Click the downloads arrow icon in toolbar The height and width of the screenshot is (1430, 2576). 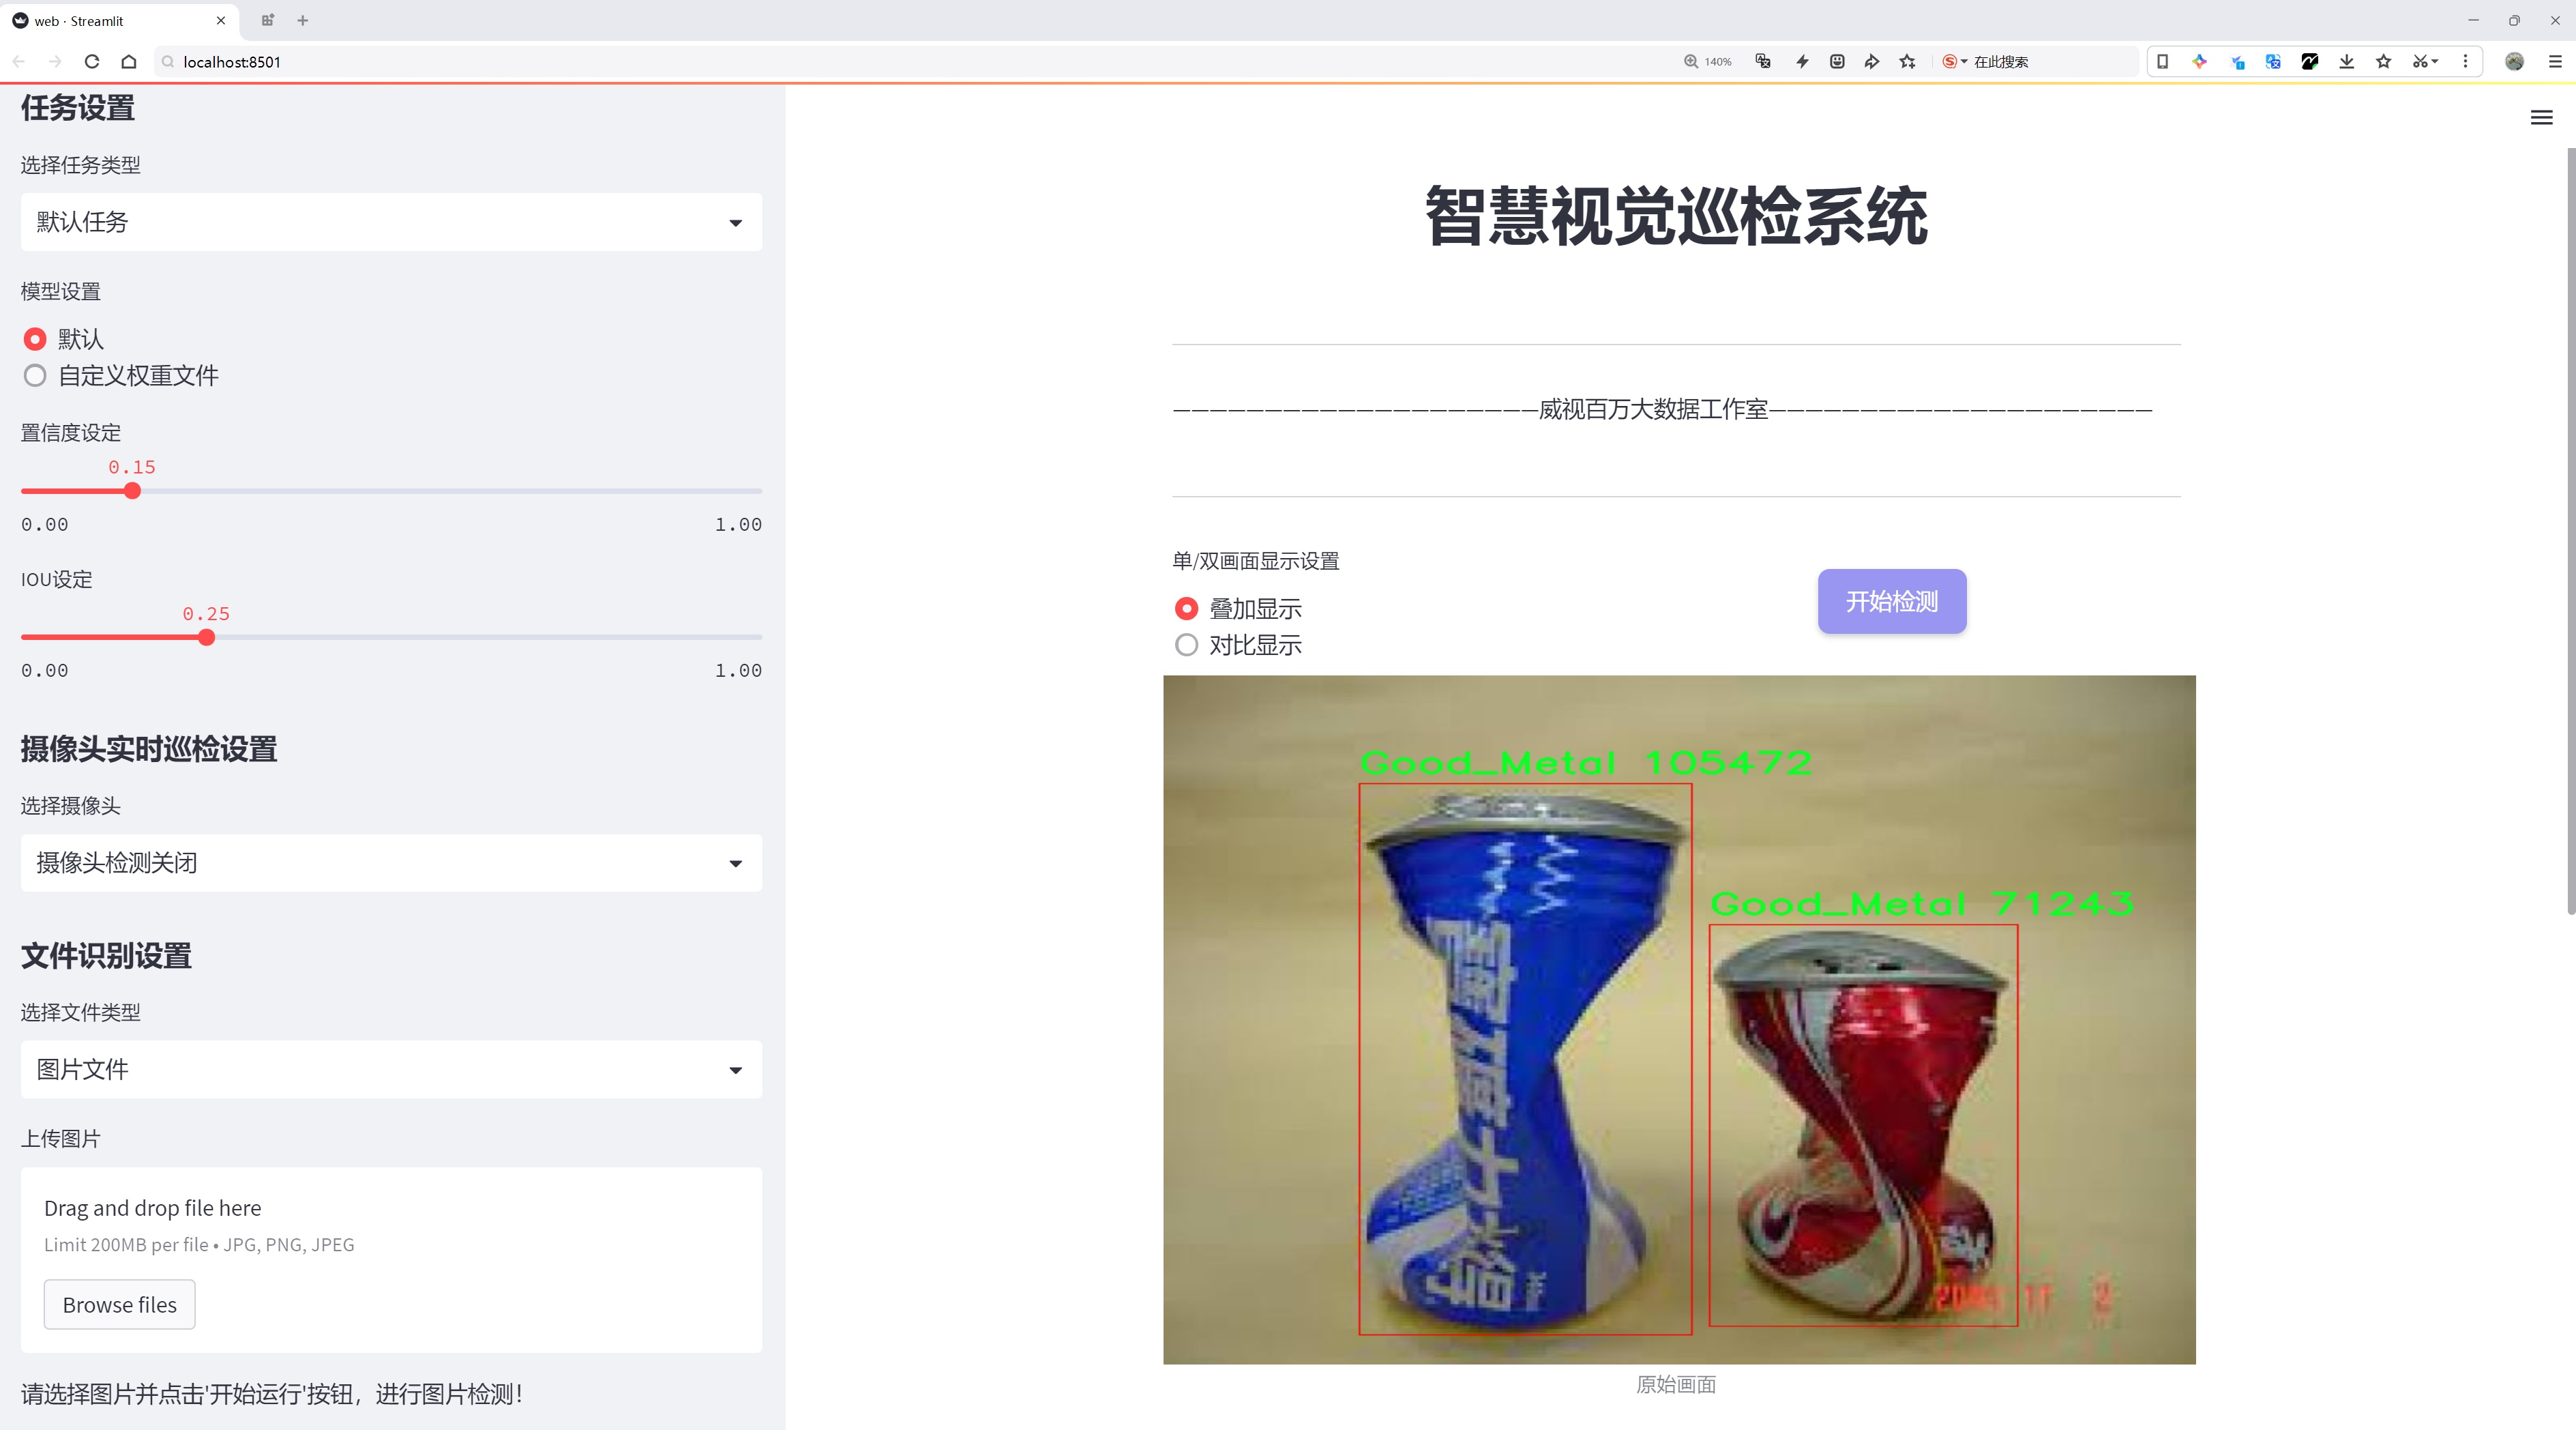[2346, 62]
